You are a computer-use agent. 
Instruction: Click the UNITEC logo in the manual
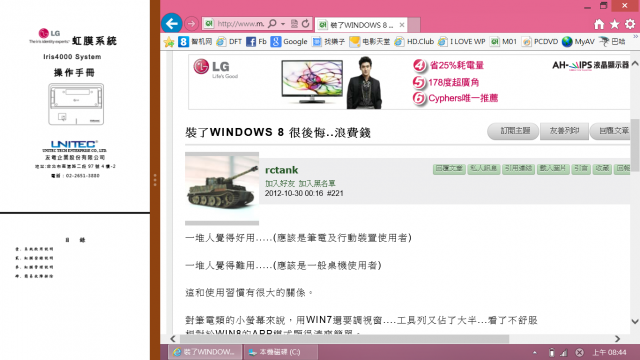click(74, 144)
